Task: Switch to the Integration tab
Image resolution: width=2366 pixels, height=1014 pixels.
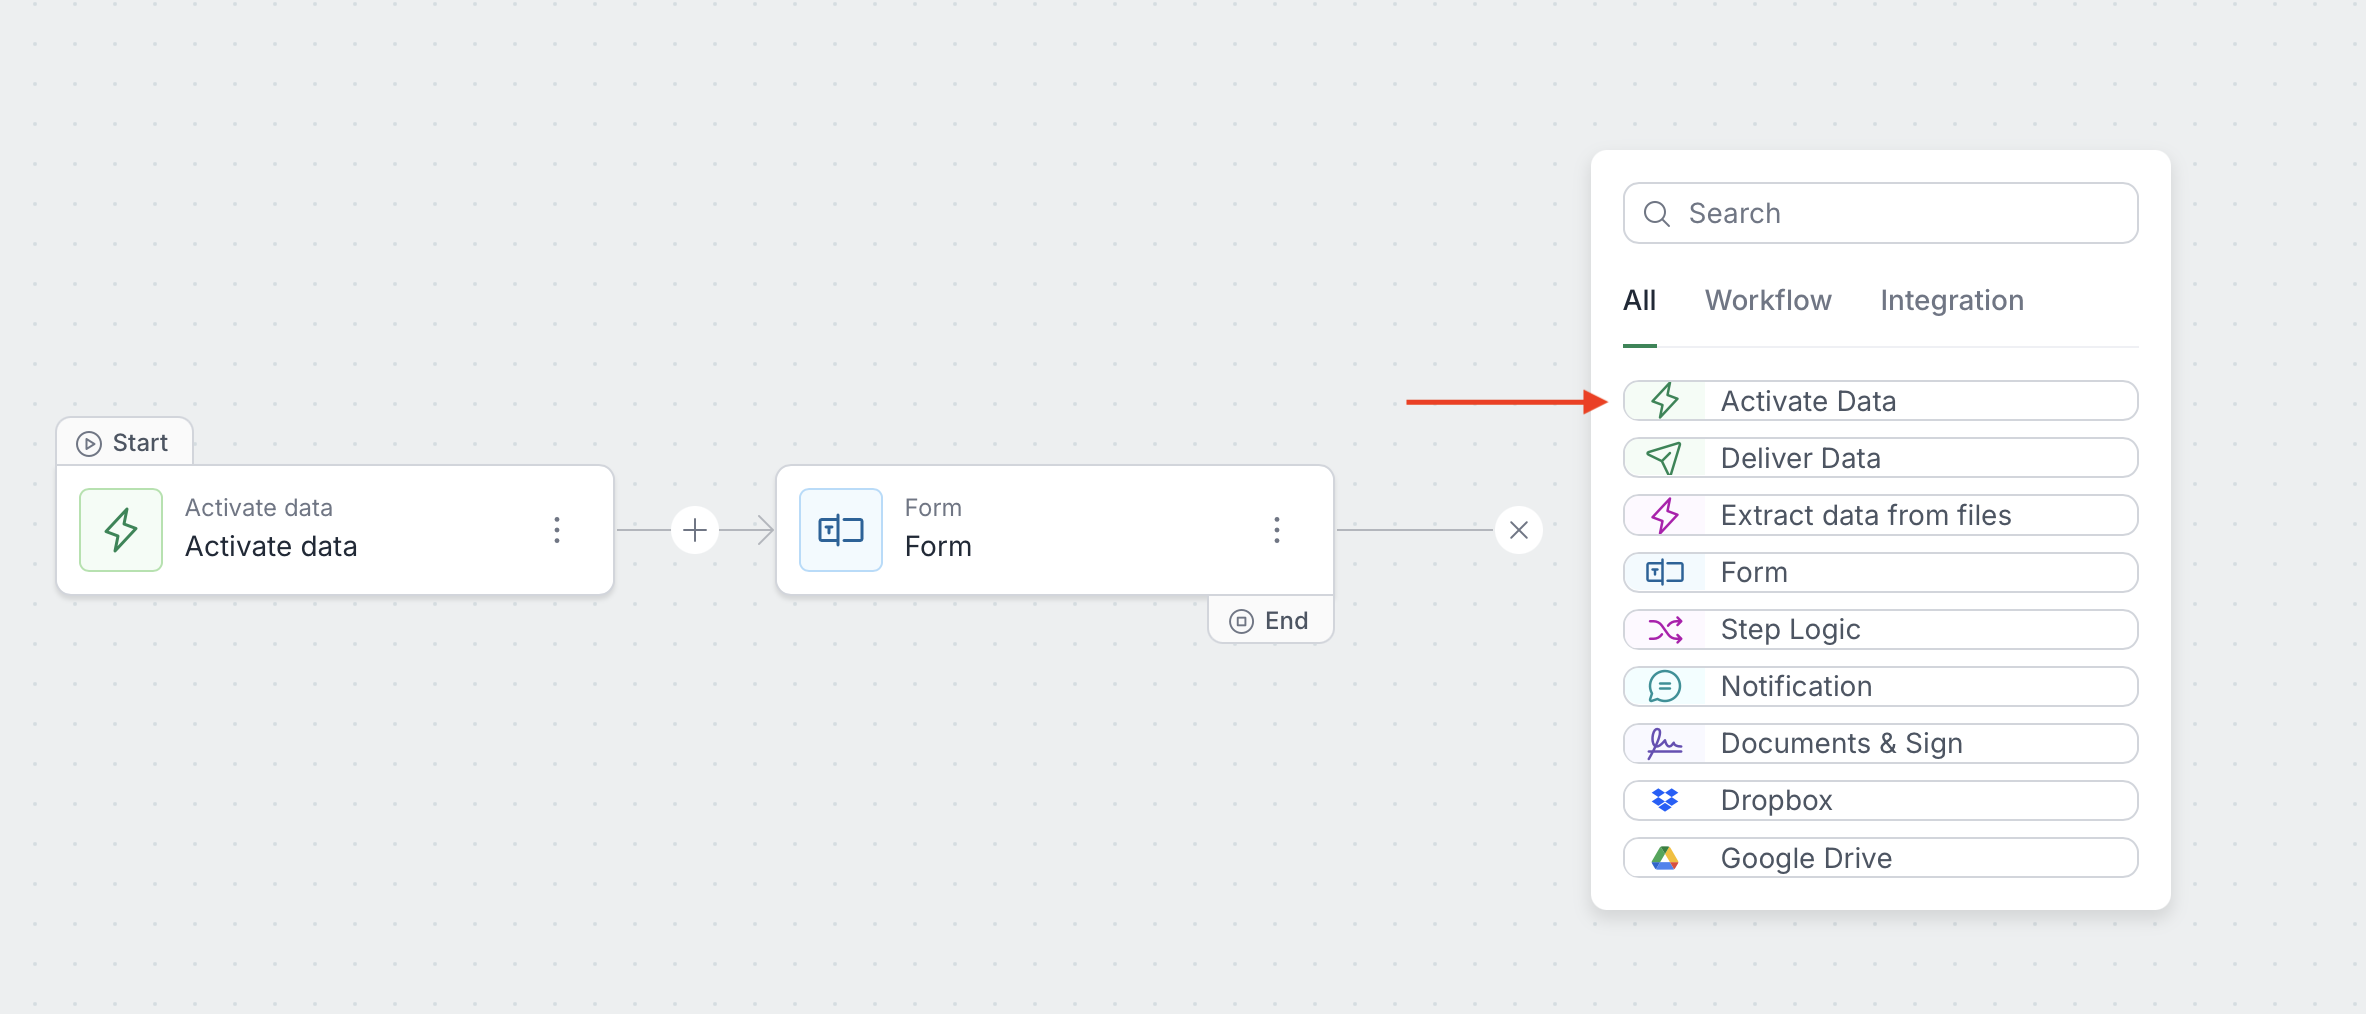Action: pyautogui.click(x=1951, y=300)
